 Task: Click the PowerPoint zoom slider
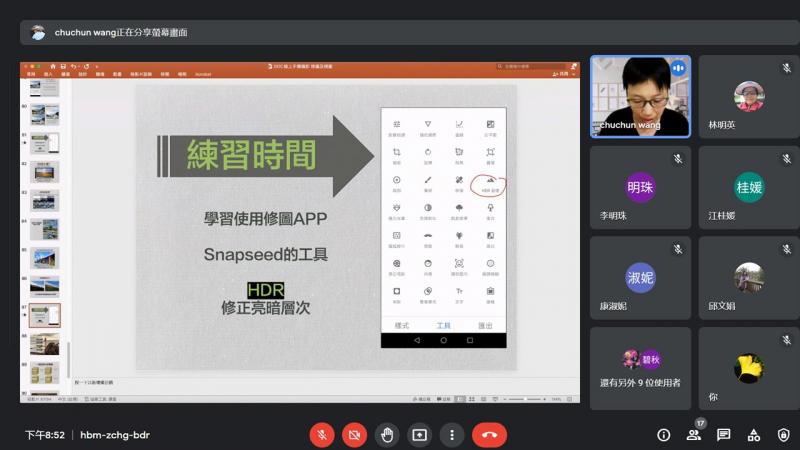click(x=525, y=399)
